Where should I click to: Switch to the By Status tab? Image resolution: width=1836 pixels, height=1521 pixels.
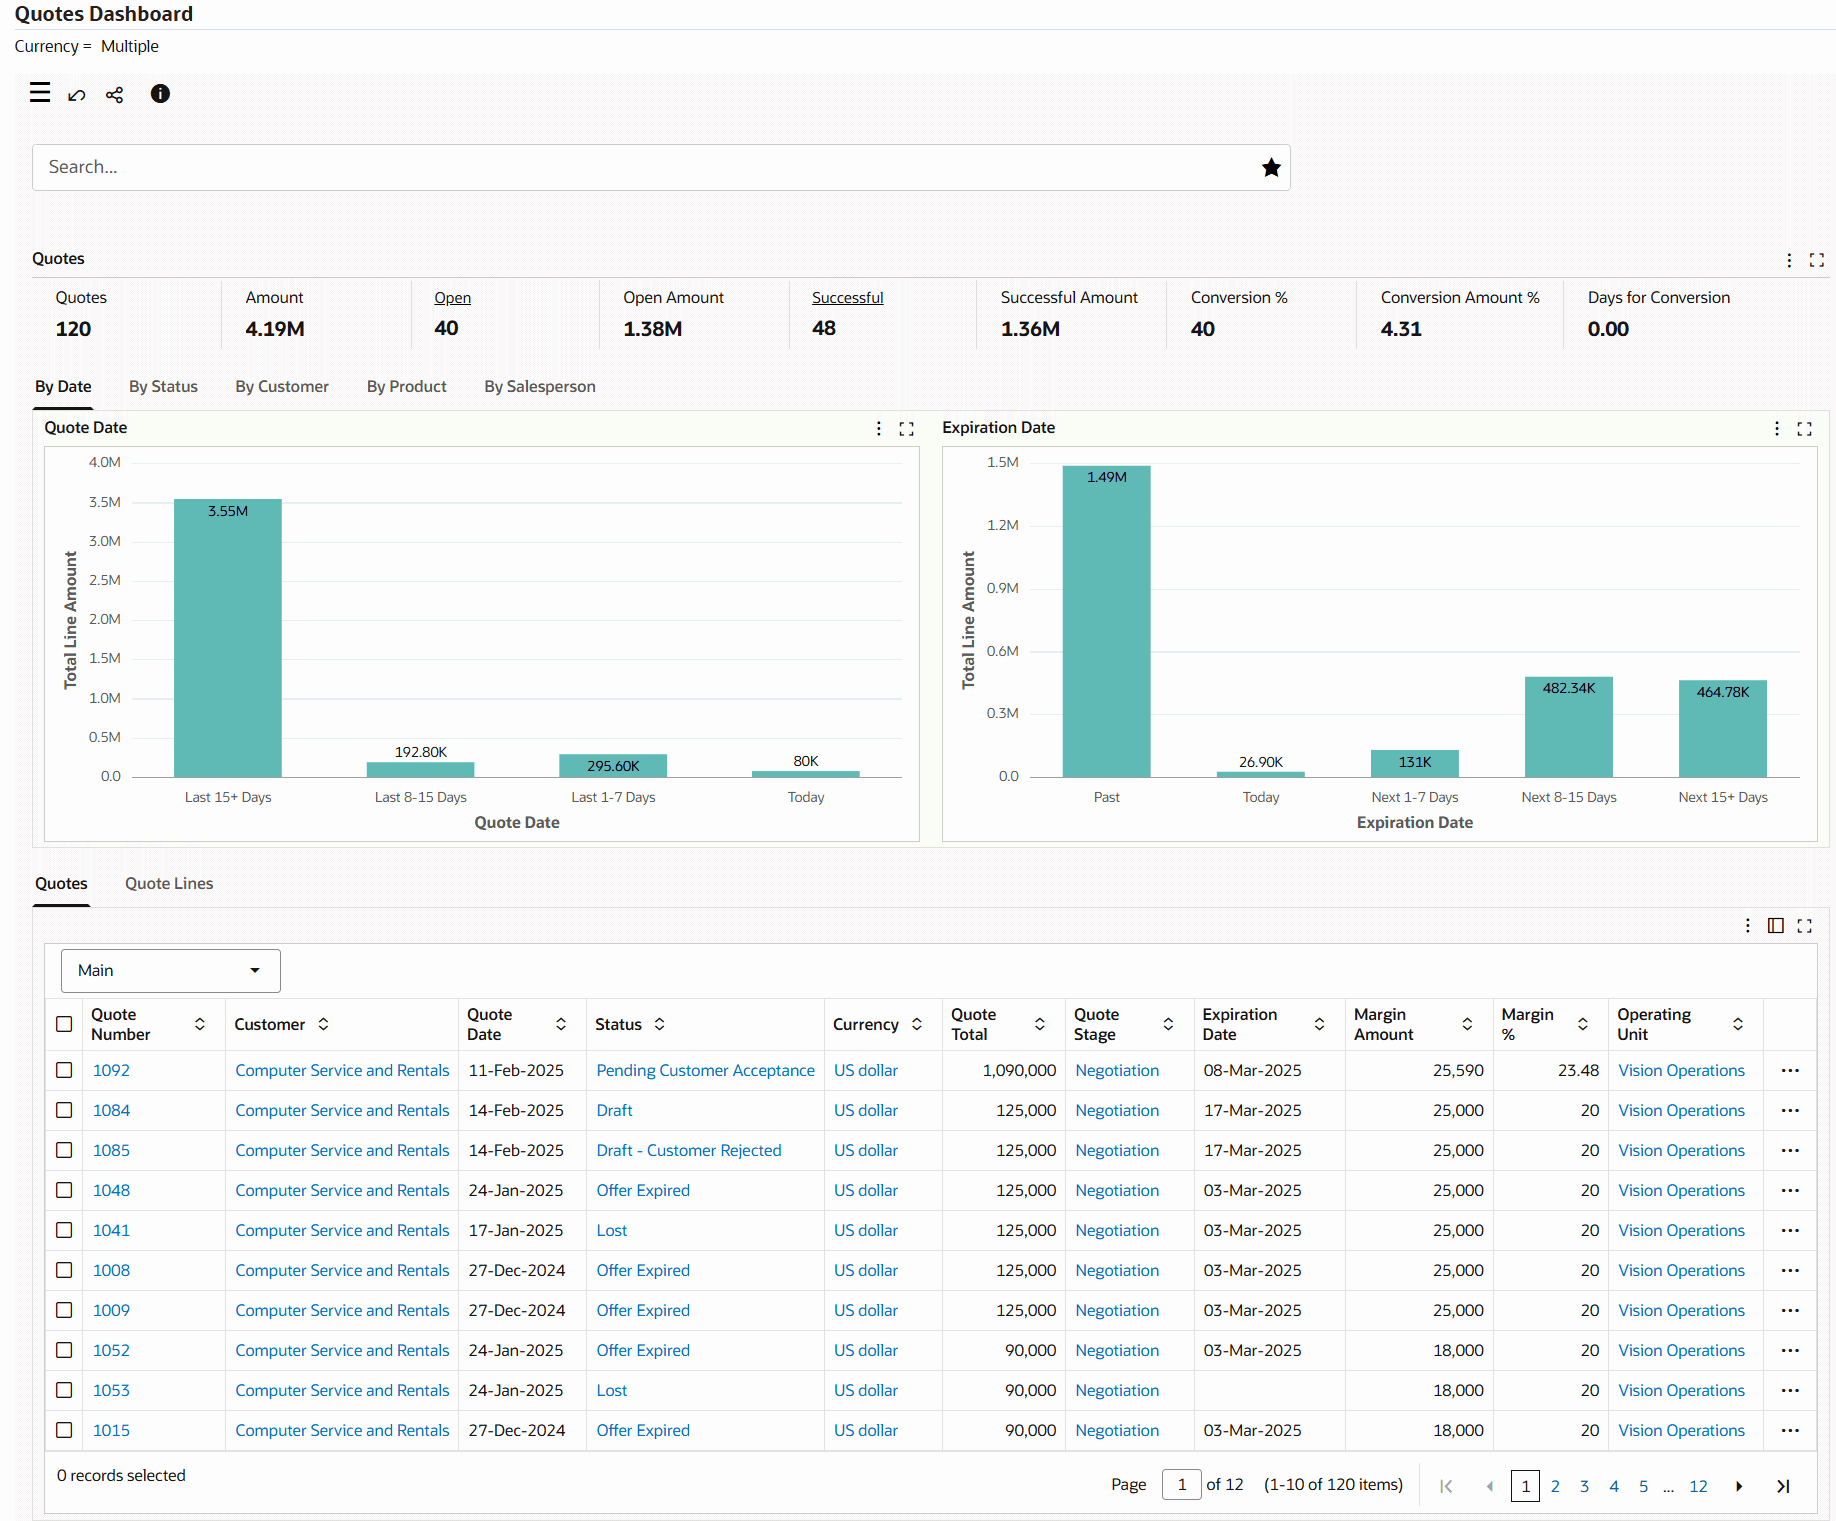click(163, 387)
